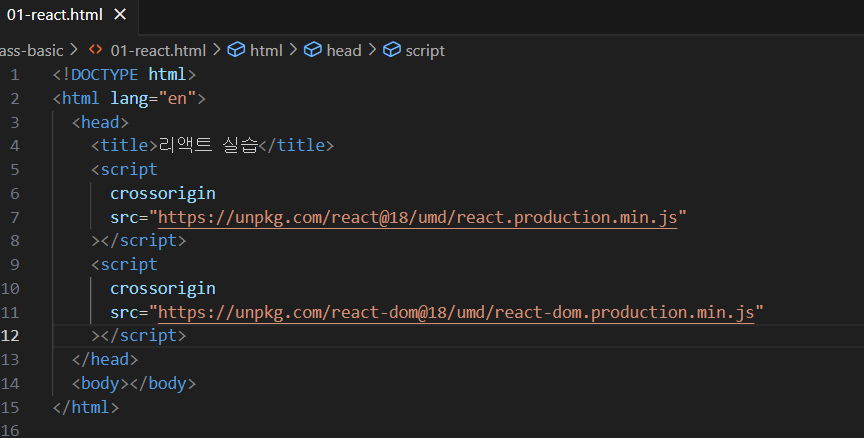The height and width of the screenshot is (438, 864).
Task: Click the closing </title> tag
Action: click(296, 145)
